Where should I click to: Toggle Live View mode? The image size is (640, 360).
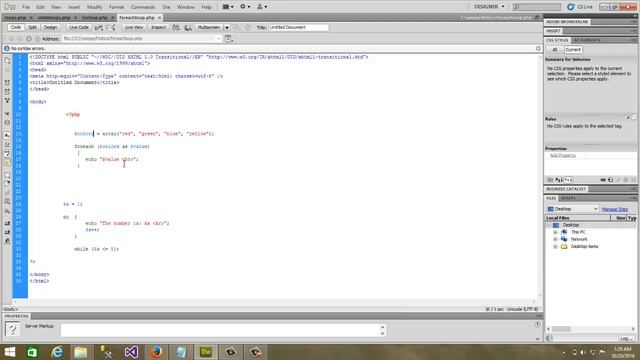point(134,27)
